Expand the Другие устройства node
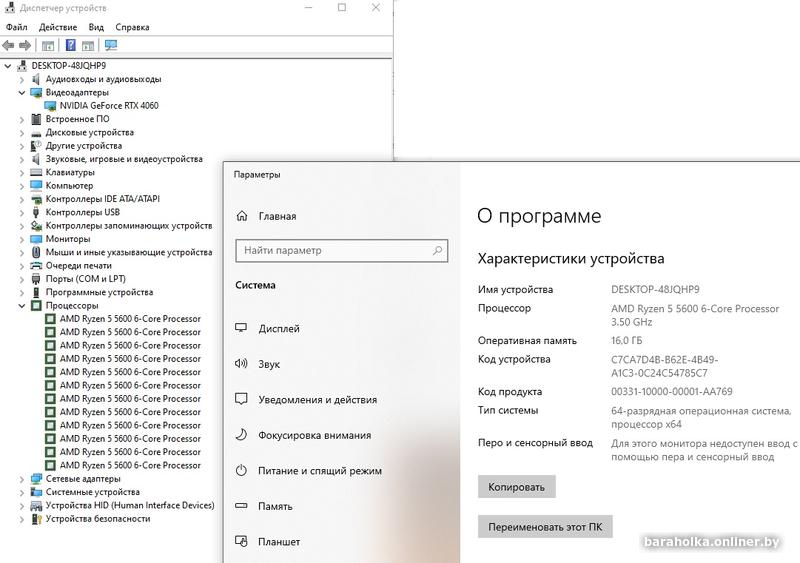This screenshot has width=800, height=563. pos(22,146)
